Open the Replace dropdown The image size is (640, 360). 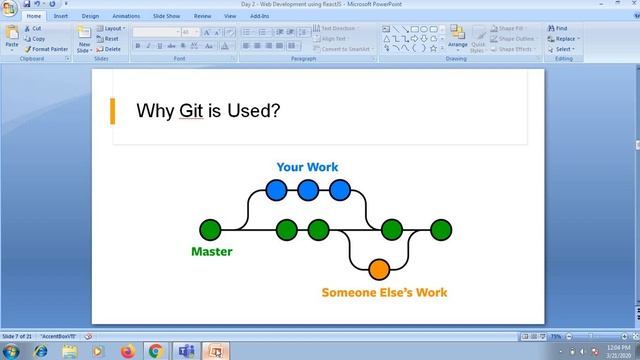[x=564, y=39]
